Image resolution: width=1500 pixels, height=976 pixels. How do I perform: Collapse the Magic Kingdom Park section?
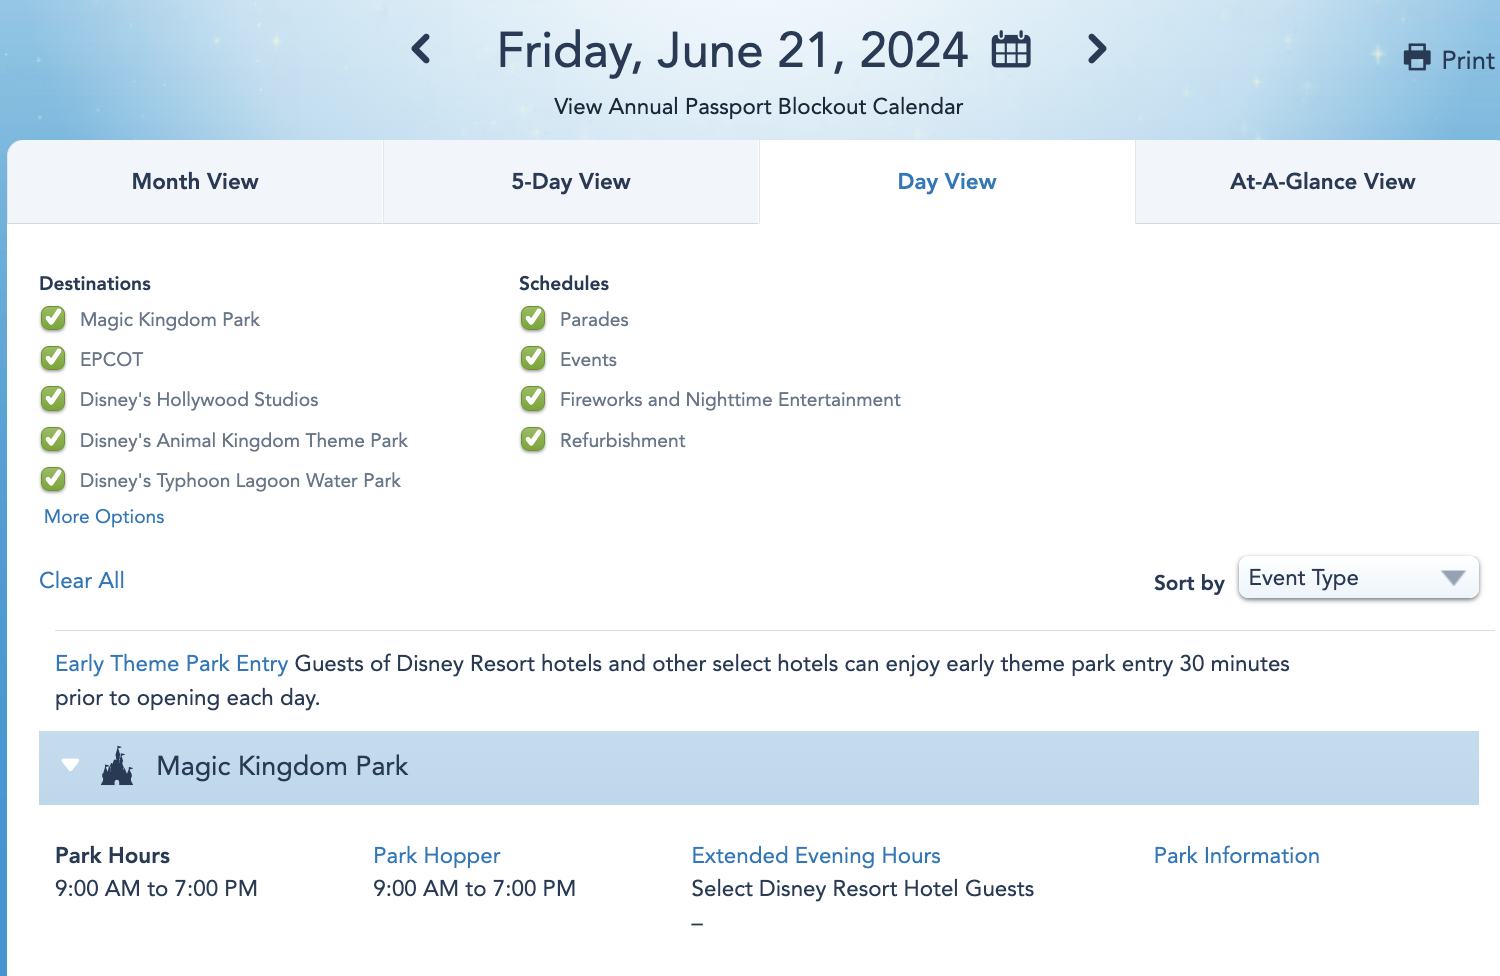[x=70, y=766]
